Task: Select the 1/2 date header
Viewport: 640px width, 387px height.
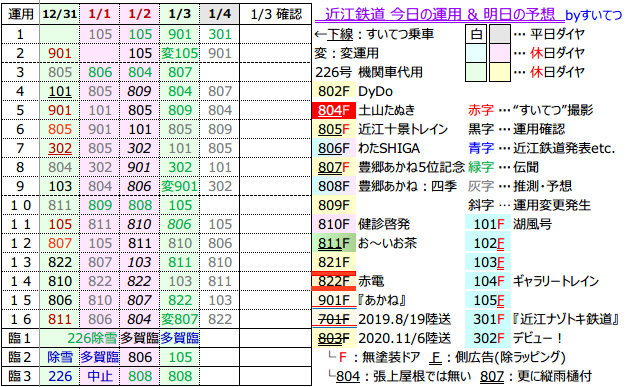Action: pyautogui.click(x=140, y=14)
